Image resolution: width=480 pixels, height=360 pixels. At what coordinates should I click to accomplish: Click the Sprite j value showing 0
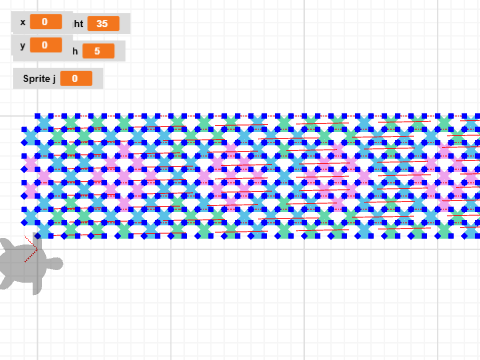pyautogui.click(x=76, y=79)
